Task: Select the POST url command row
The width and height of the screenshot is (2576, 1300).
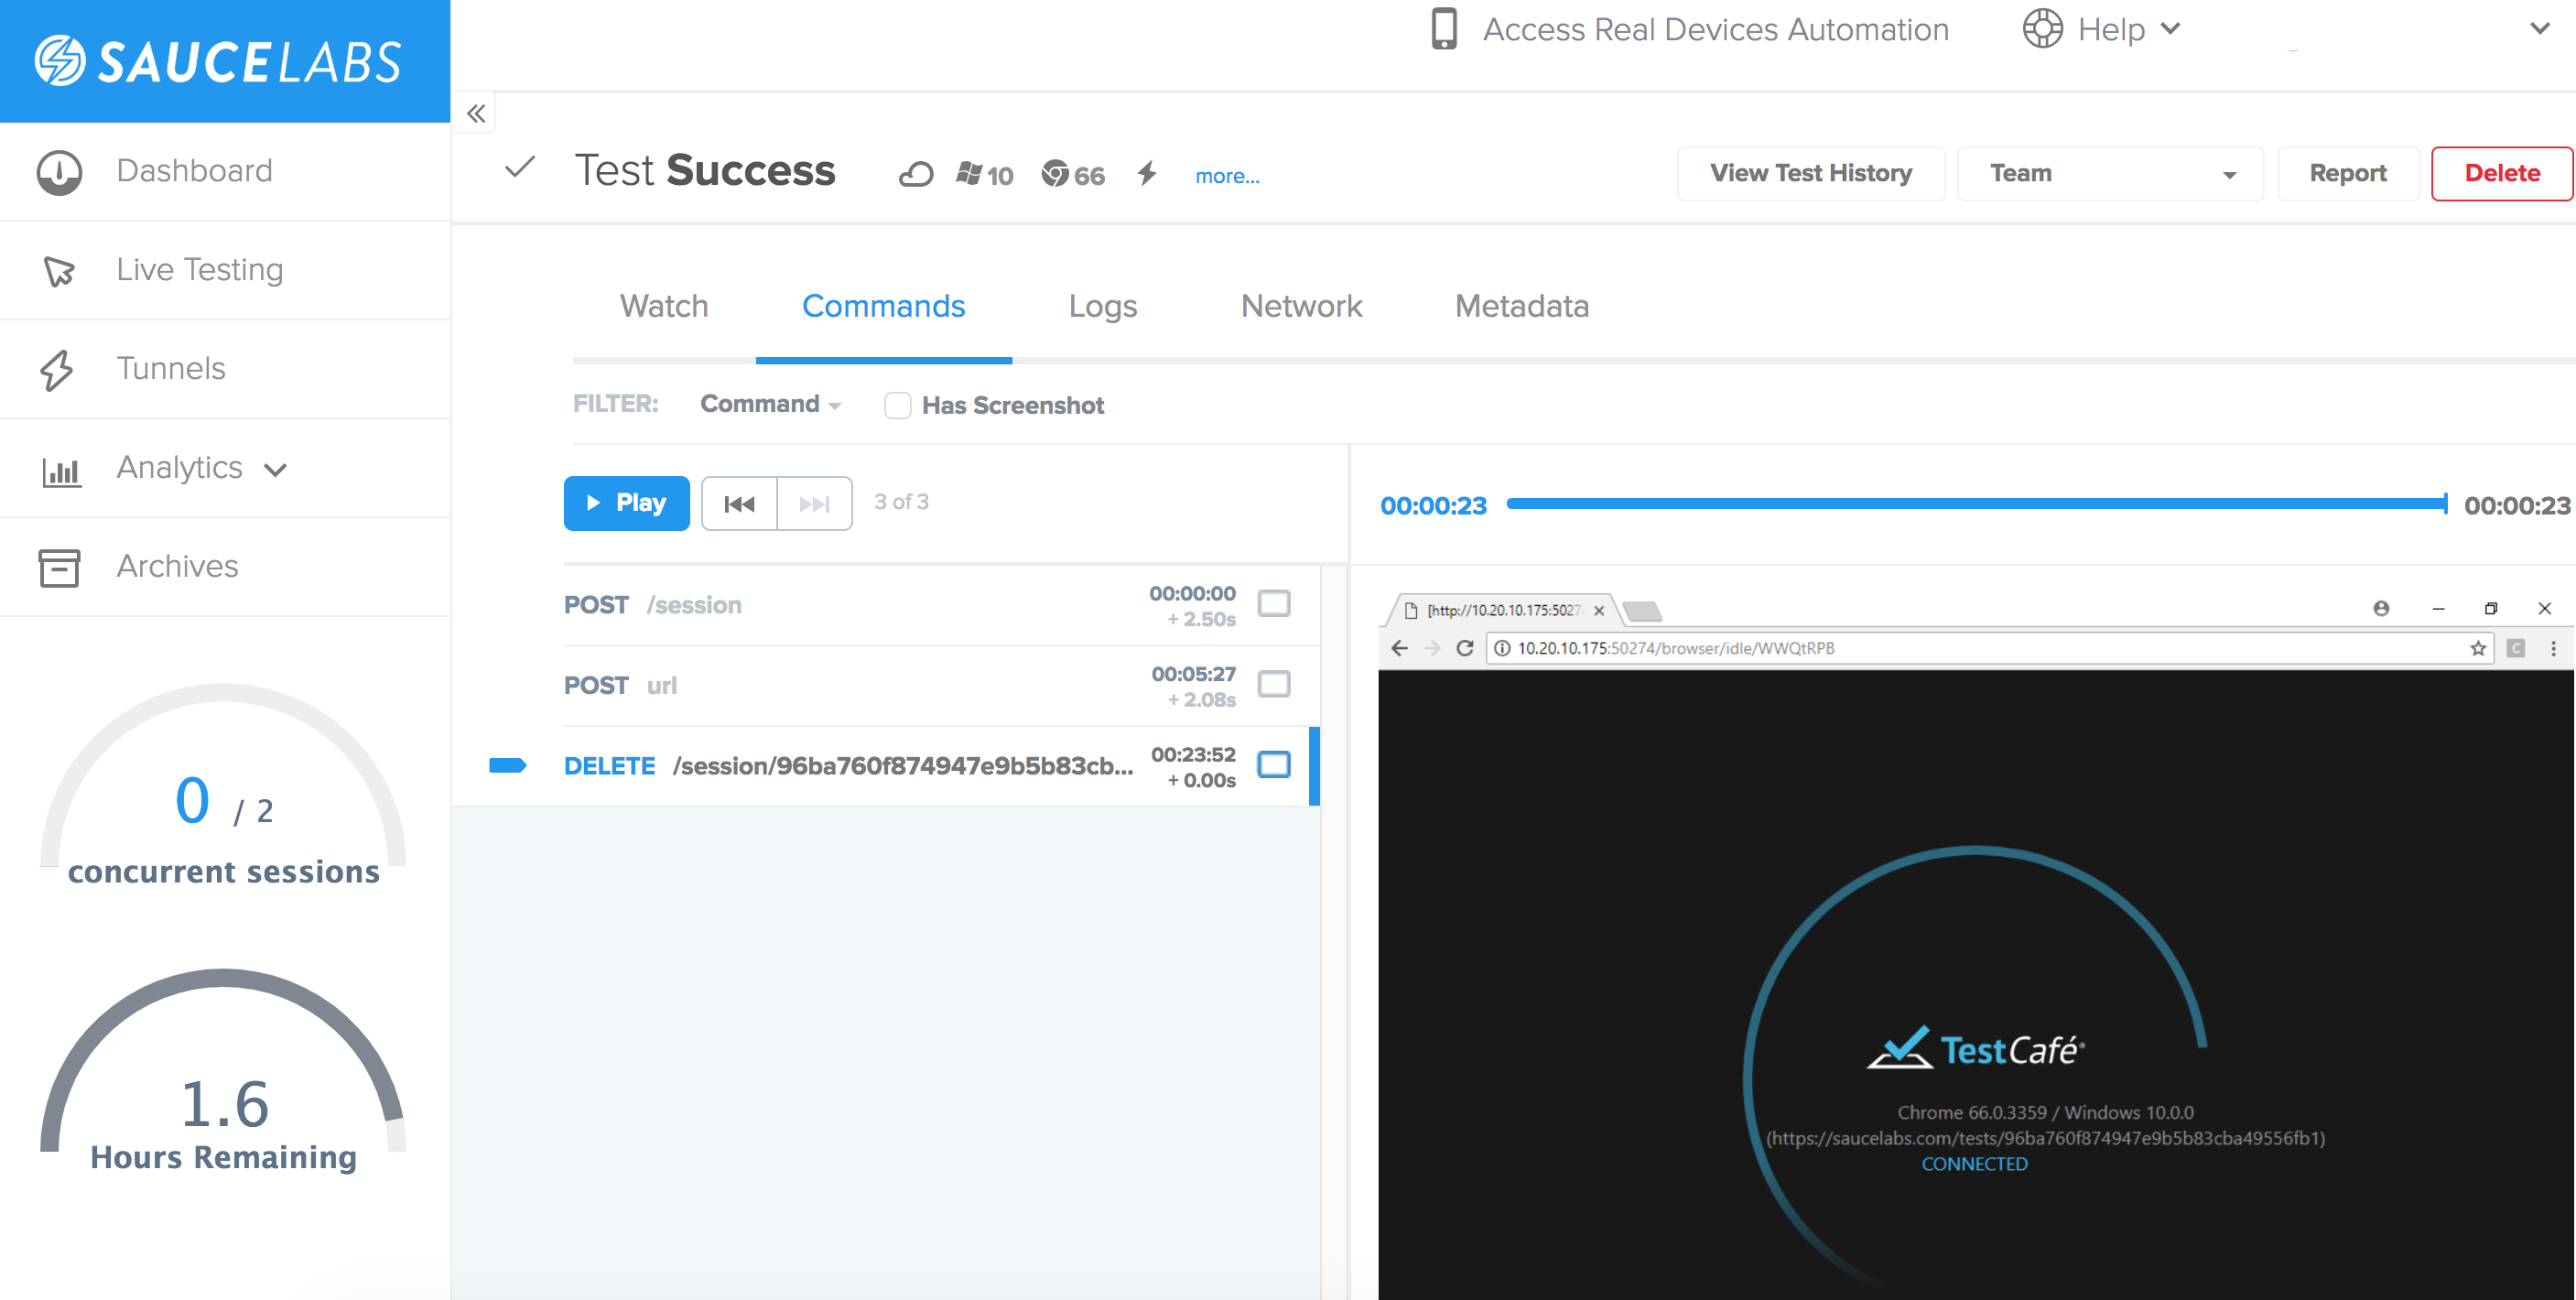Action: (940, 685)
